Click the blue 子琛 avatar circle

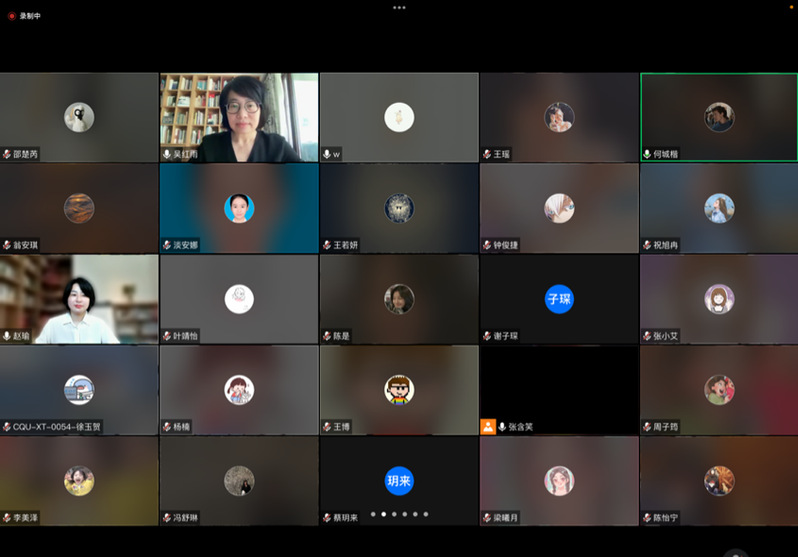point(559,299)
